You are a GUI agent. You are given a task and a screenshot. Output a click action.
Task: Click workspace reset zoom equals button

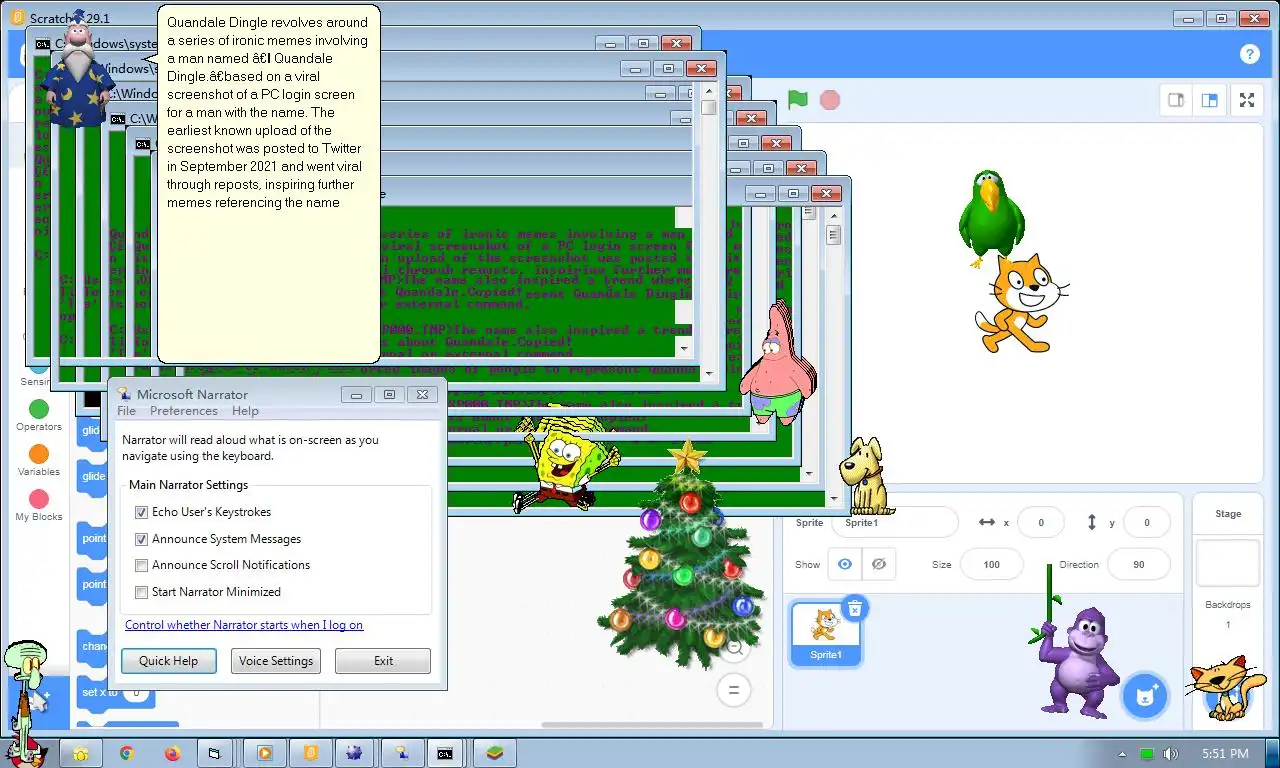[x=733, y=689]
